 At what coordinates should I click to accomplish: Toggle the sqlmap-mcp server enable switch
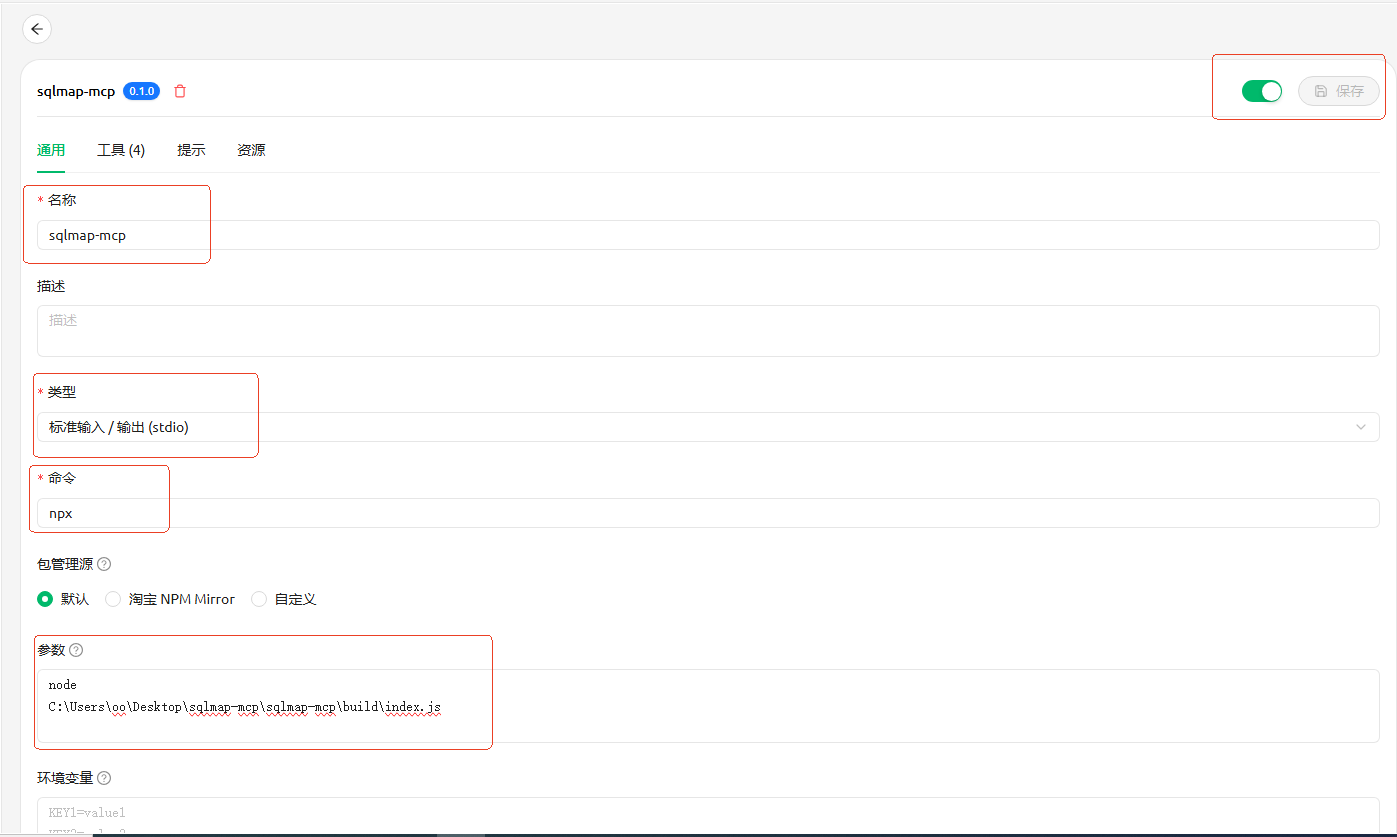1261,91
